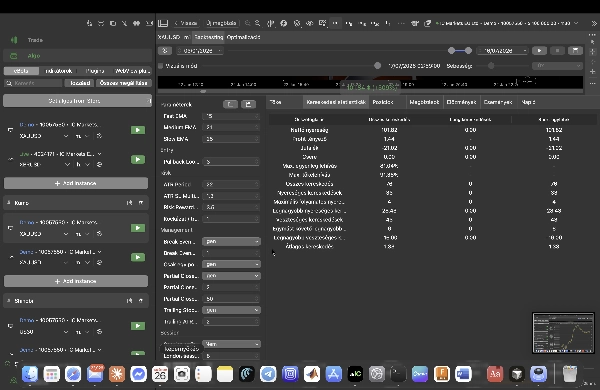Image resolution: width=600 pixels, height=390 pixels.
Task: Adjust the backtest date range slider handle
Action: pos(452,51)
